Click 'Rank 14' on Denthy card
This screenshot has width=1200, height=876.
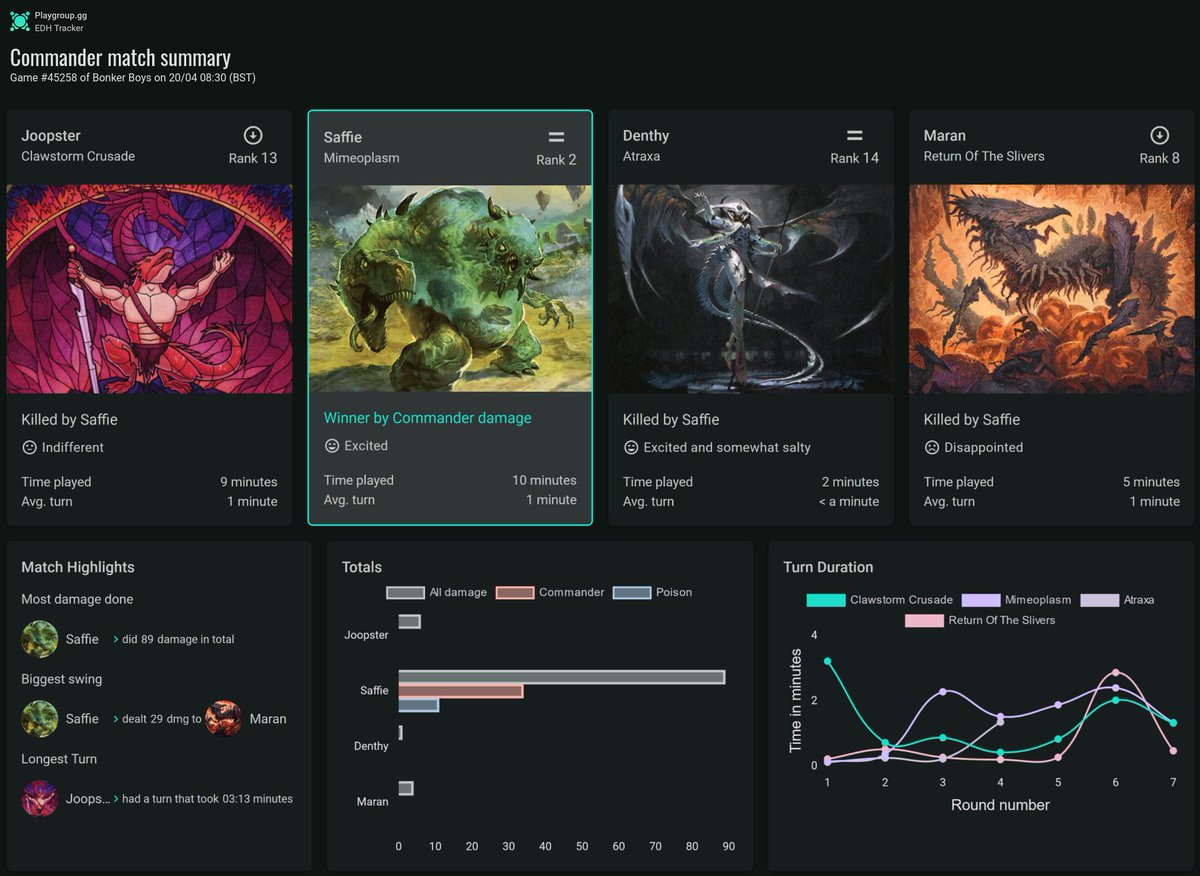(x=854, y=158)
